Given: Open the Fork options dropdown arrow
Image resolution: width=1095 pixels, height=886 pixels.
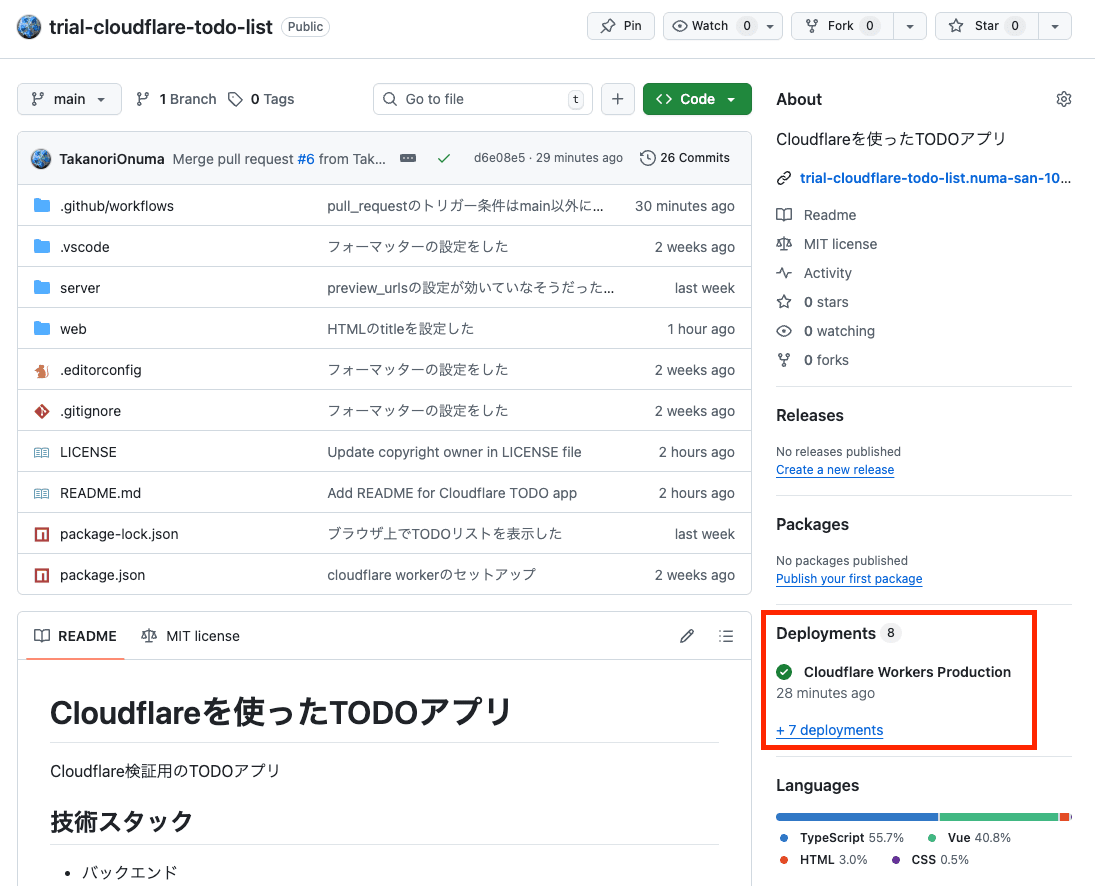Looking at the screenshot, I should click(910, 26).
